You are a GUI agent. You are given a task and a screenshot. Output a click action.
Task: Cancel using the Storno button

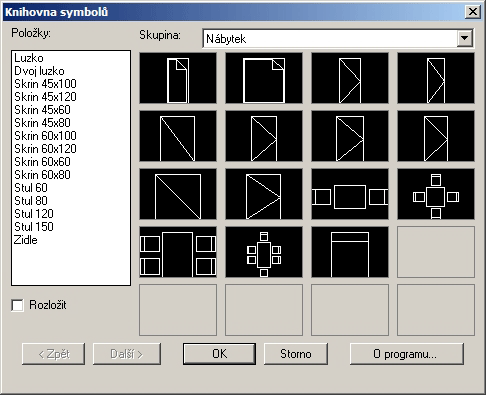[x=296, y=354]
